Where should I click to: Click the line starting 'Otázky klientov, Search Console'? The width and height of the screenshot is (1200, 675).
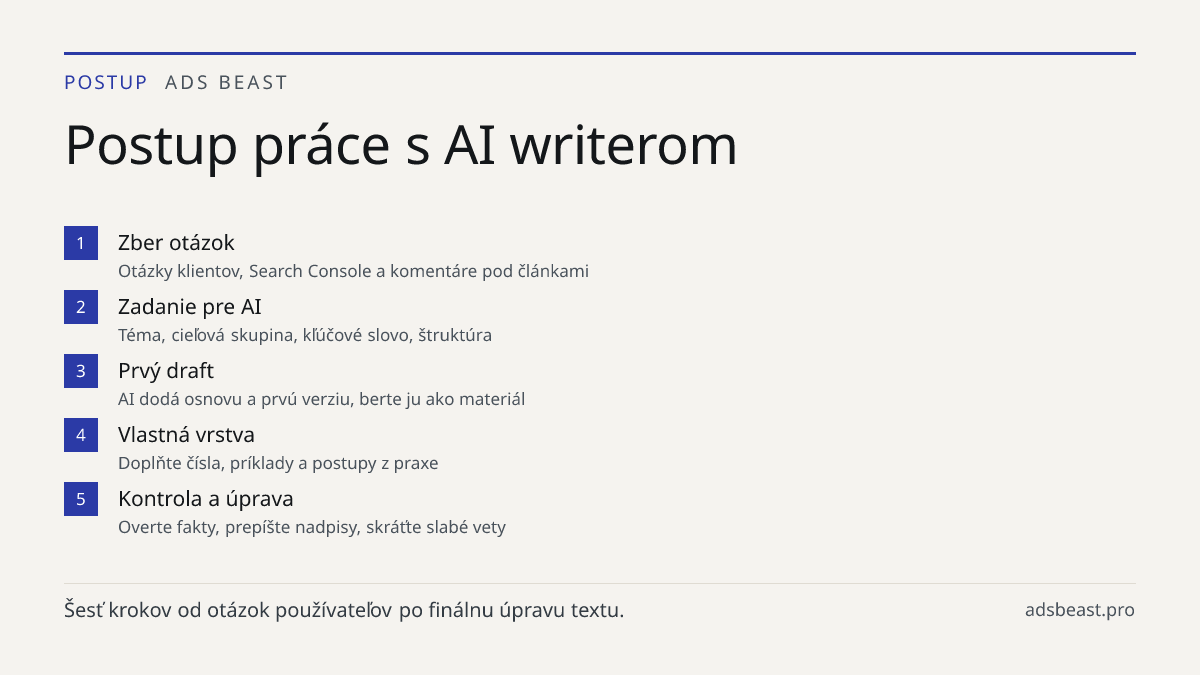coord(353,271)
